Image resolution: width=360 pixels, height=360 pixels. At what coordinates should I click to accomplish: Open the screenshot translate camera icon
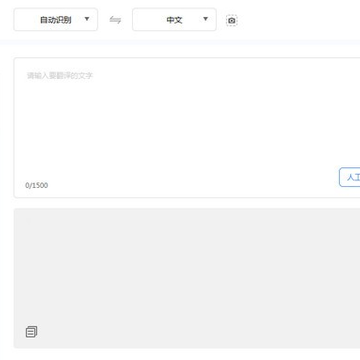click(232, 20)
